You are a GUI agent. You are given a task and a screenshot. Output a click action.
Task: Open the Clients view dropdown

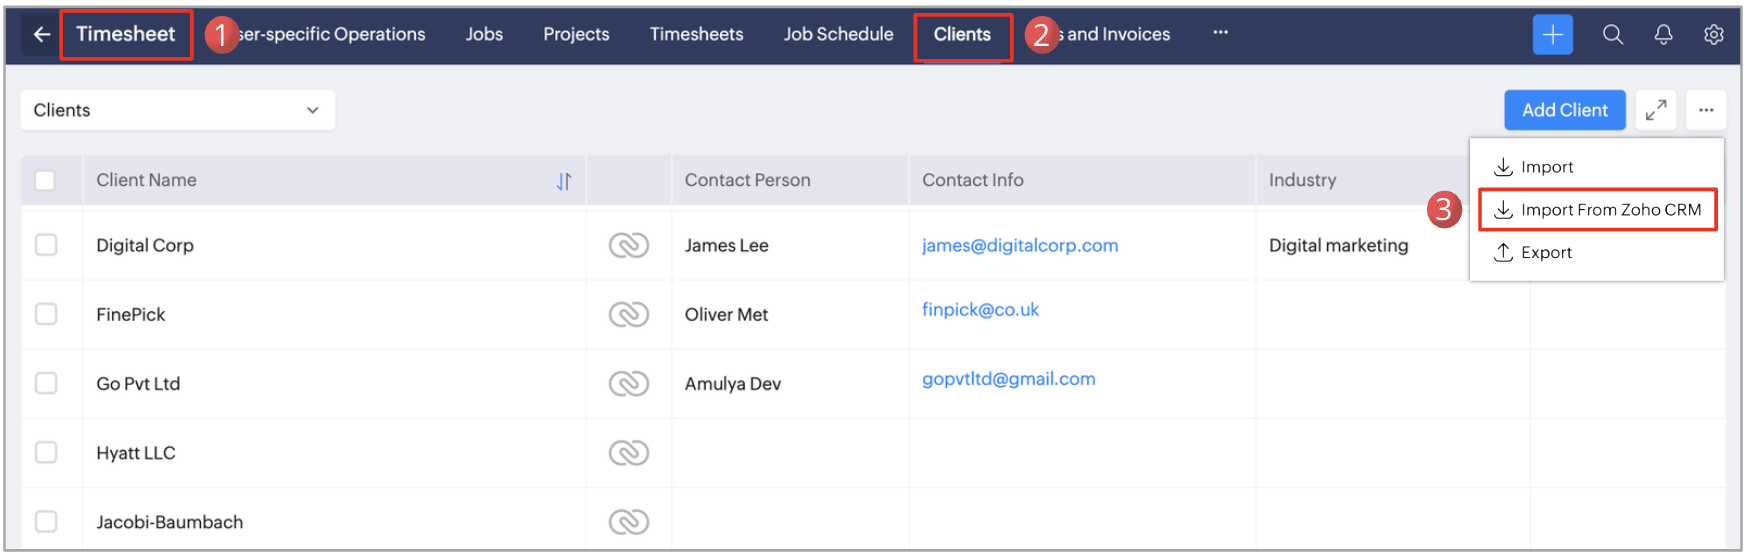(x=177, y=110)
